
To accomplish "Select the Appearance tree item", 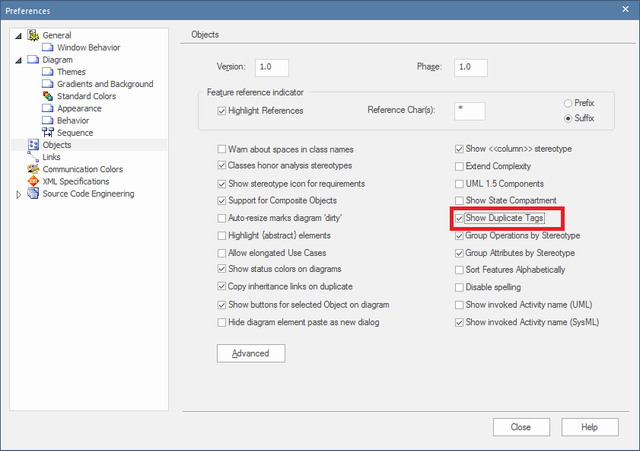I will [79, 108].
